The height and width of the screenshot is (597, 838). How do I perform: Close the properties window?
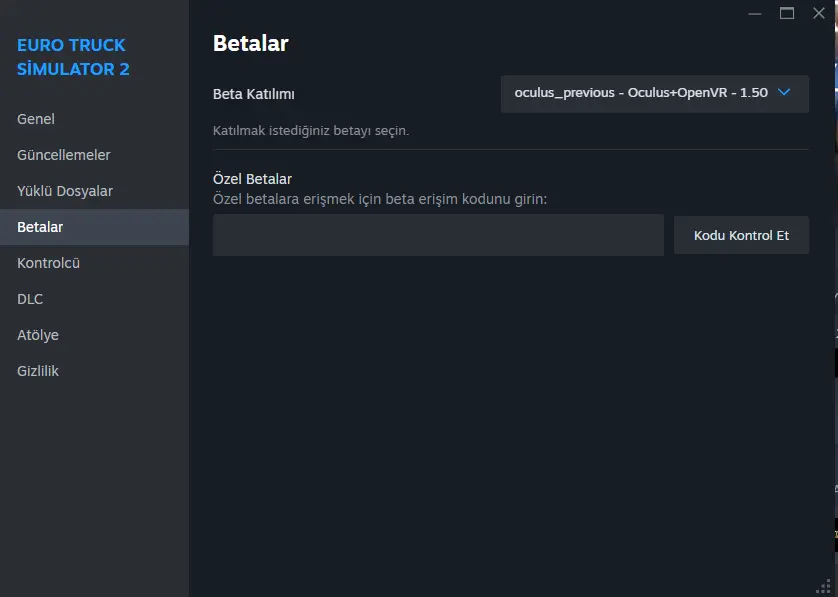(819, 13)
